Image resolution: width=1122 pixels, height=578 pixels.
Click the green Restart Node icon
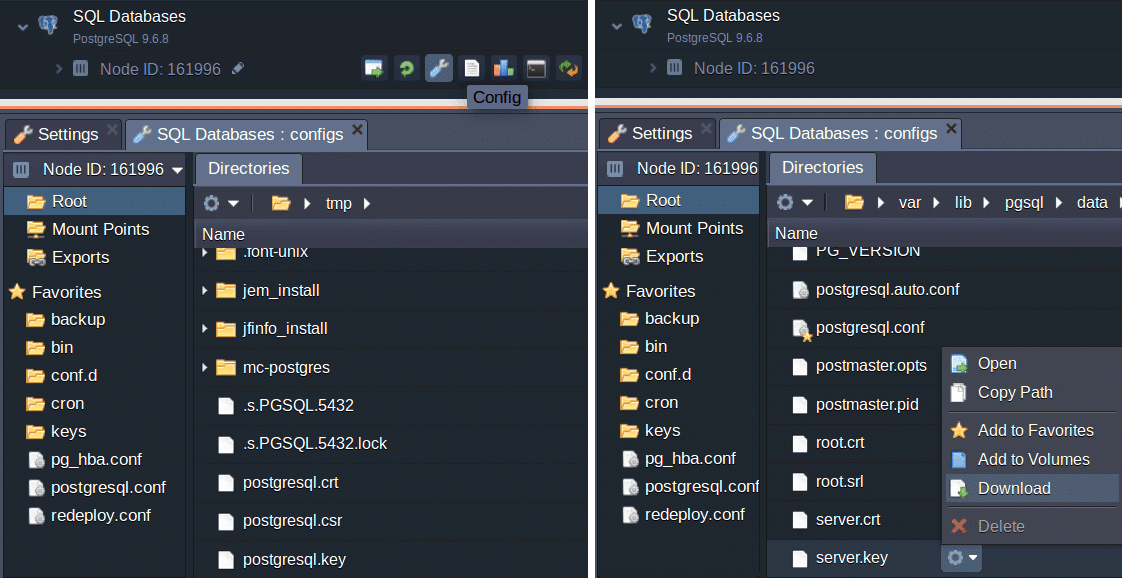point(406,69)
